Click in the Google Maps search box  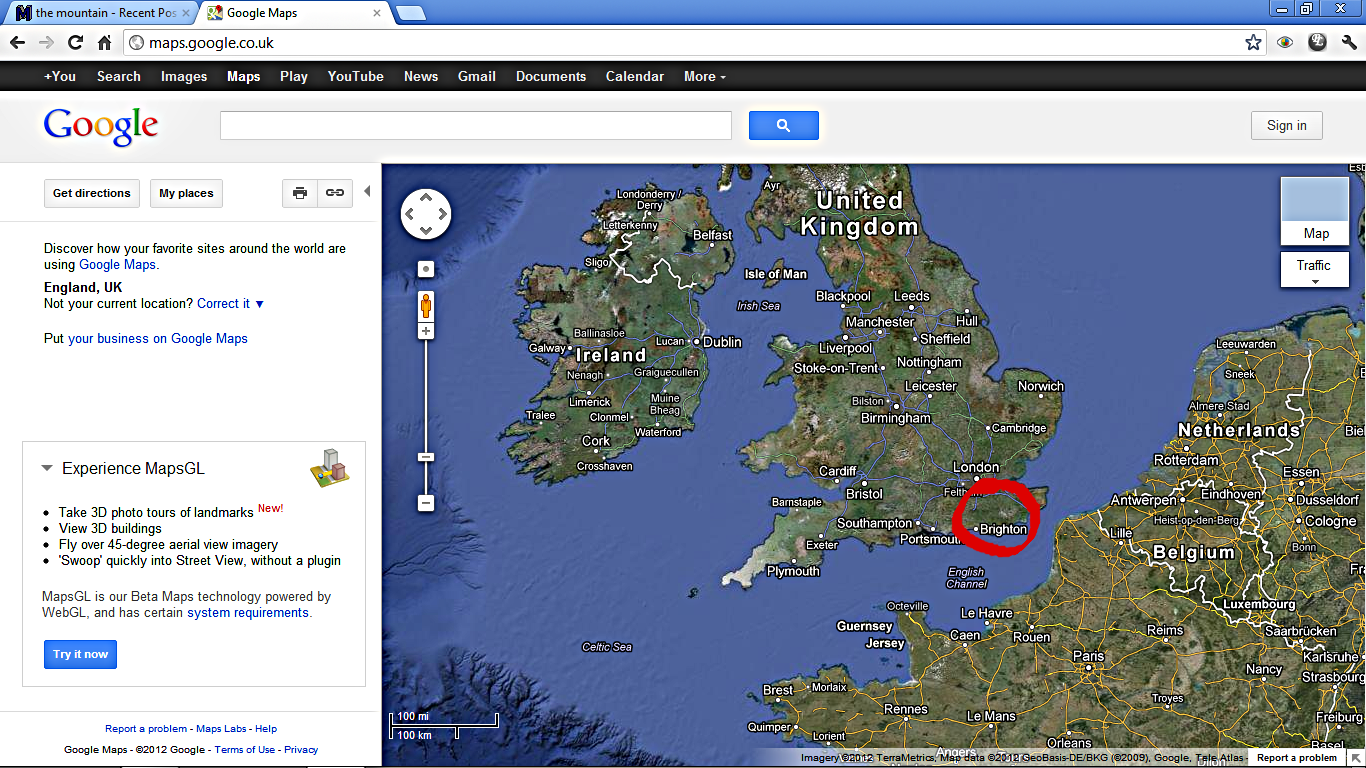[476, 125]
